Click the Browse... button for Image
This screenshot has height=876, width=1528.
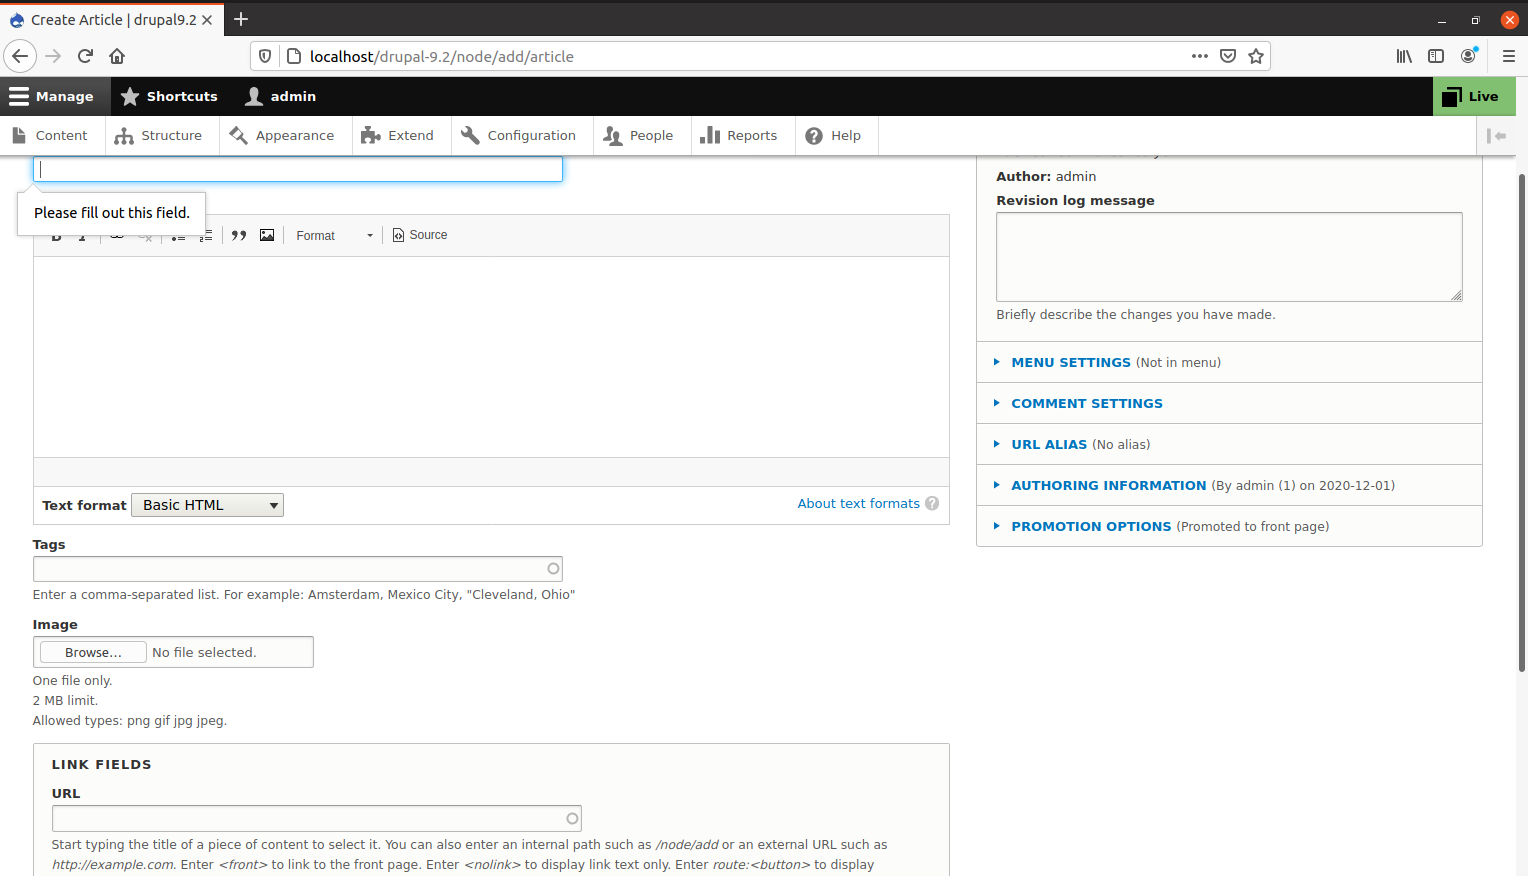pyautogui.click(x=93, y=652)
